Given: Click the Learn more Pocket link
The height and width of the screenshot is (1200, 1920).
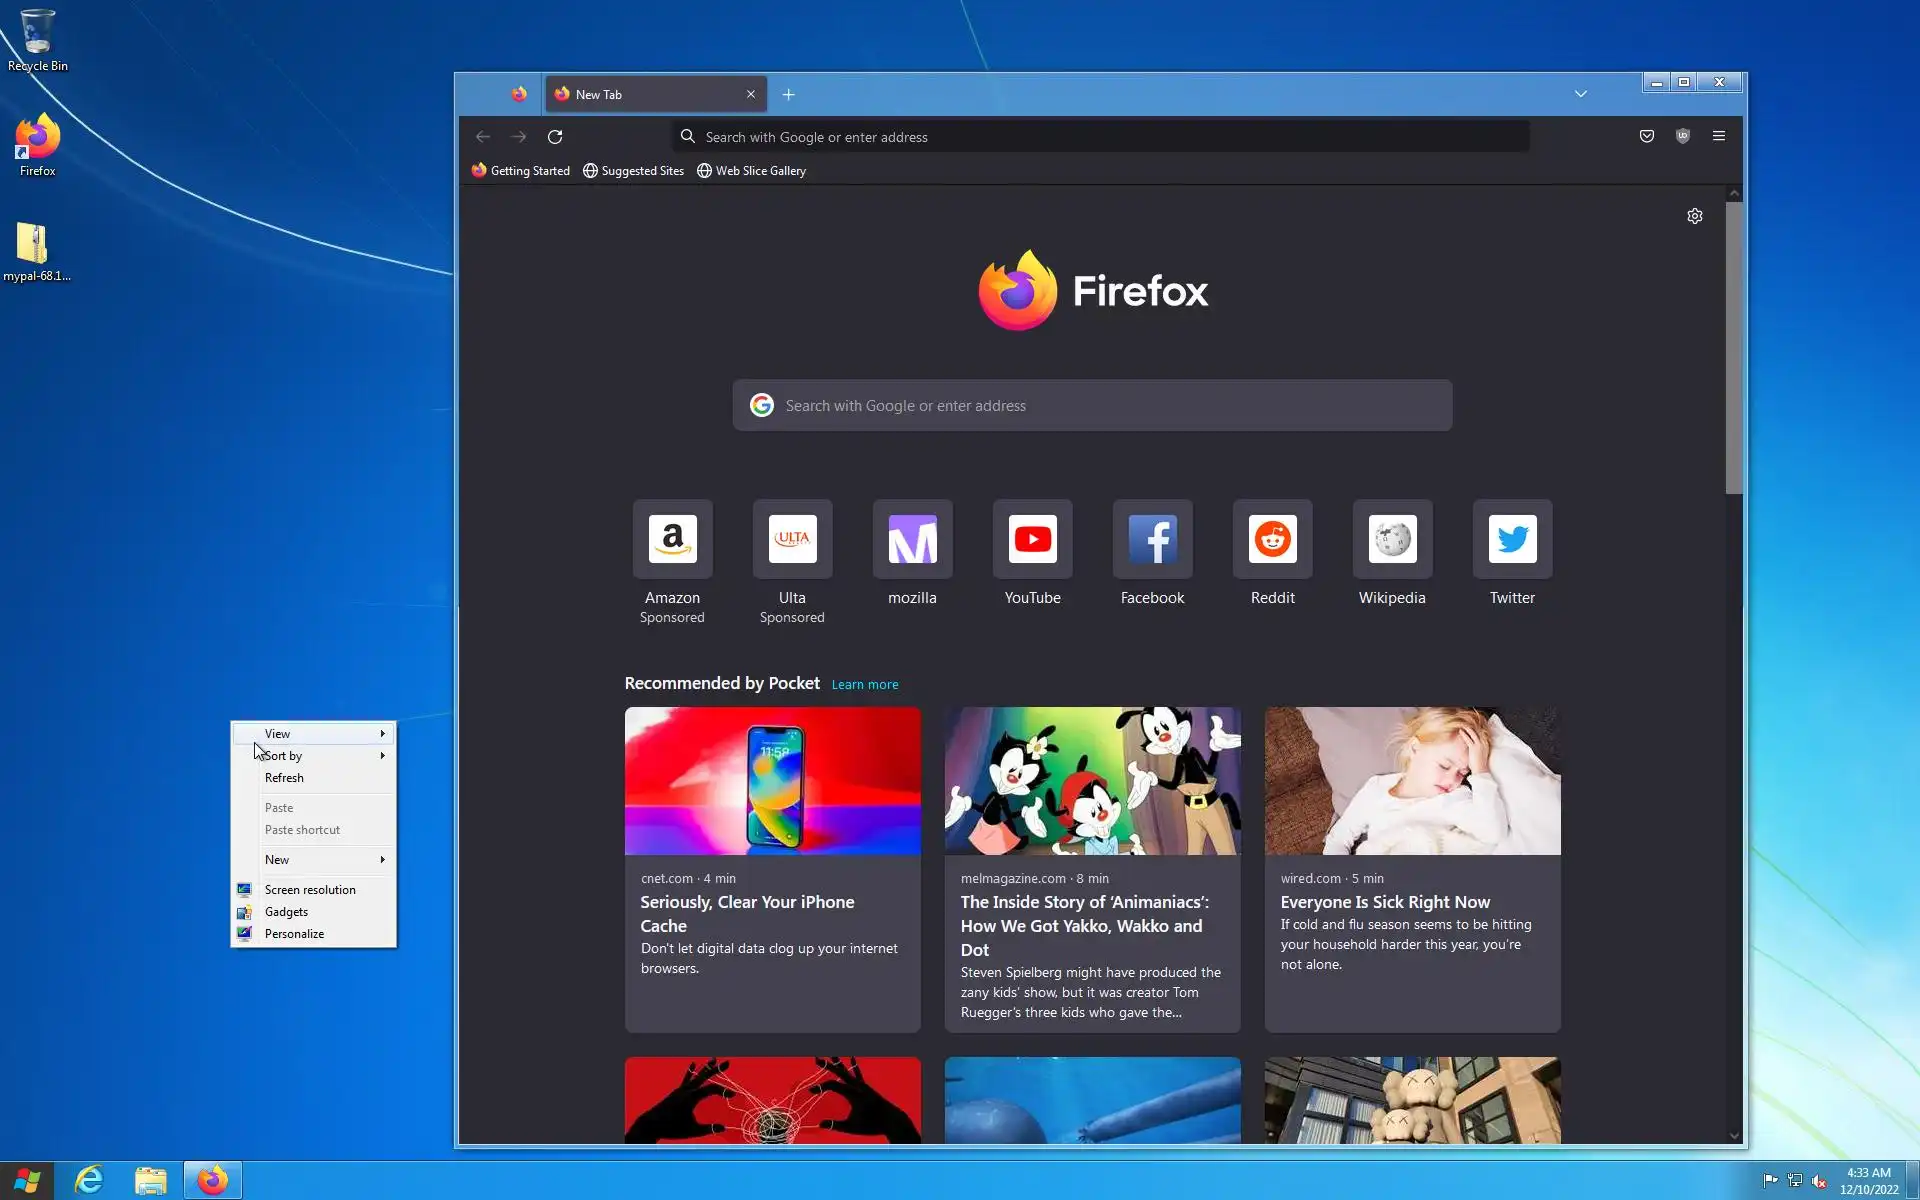Looking at the screenshot, I should pyautogui.click(x=864, y=685).
